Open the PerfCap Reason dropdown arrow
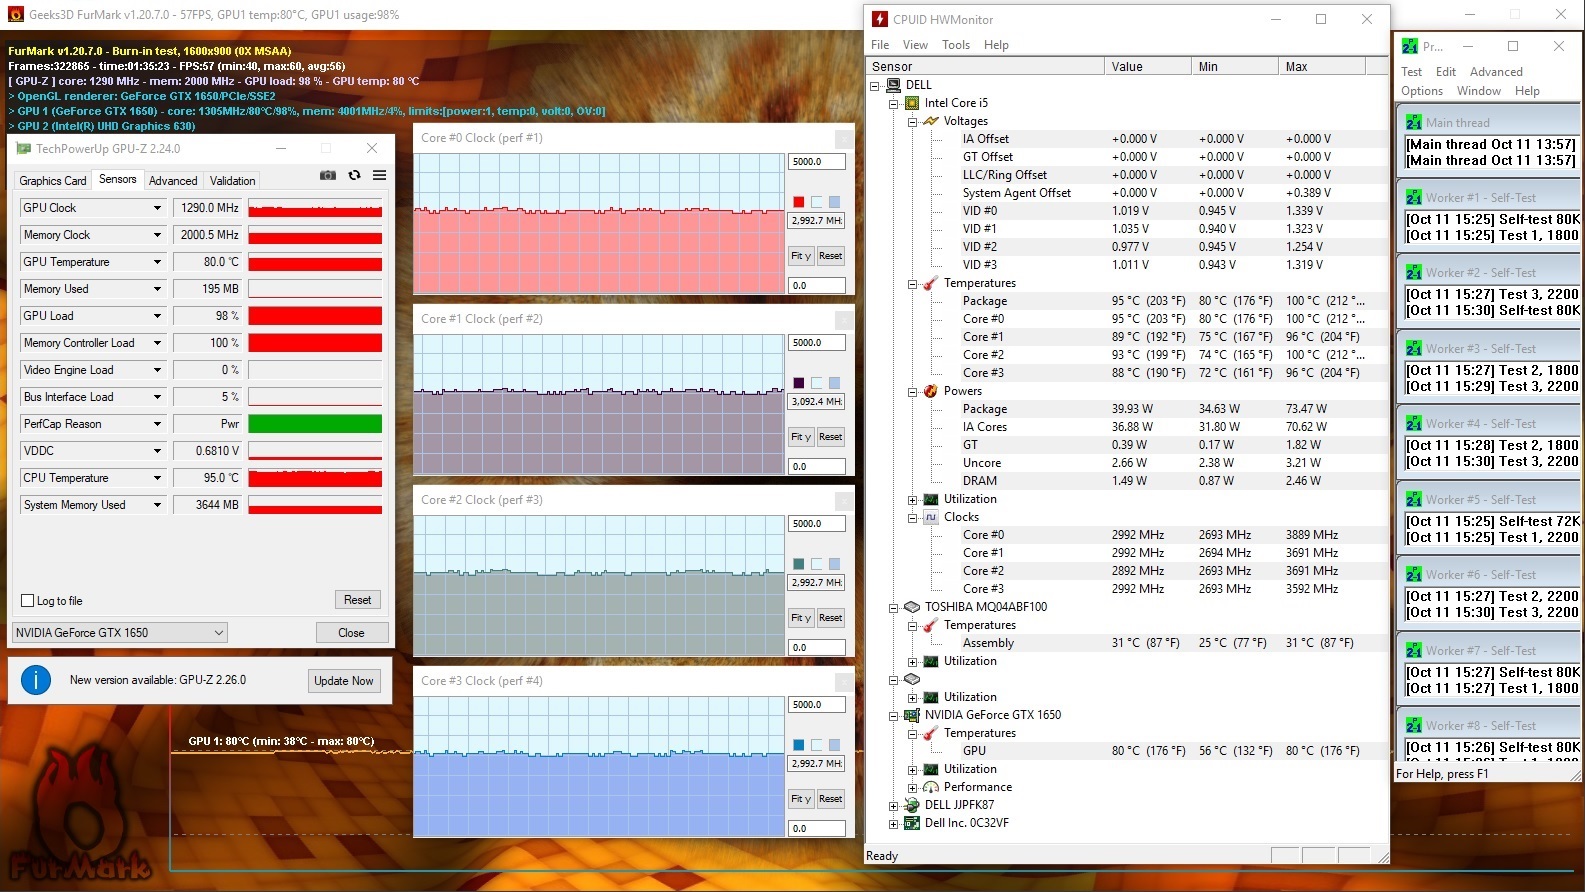1585x892 pixels. (x=157, y=424)
